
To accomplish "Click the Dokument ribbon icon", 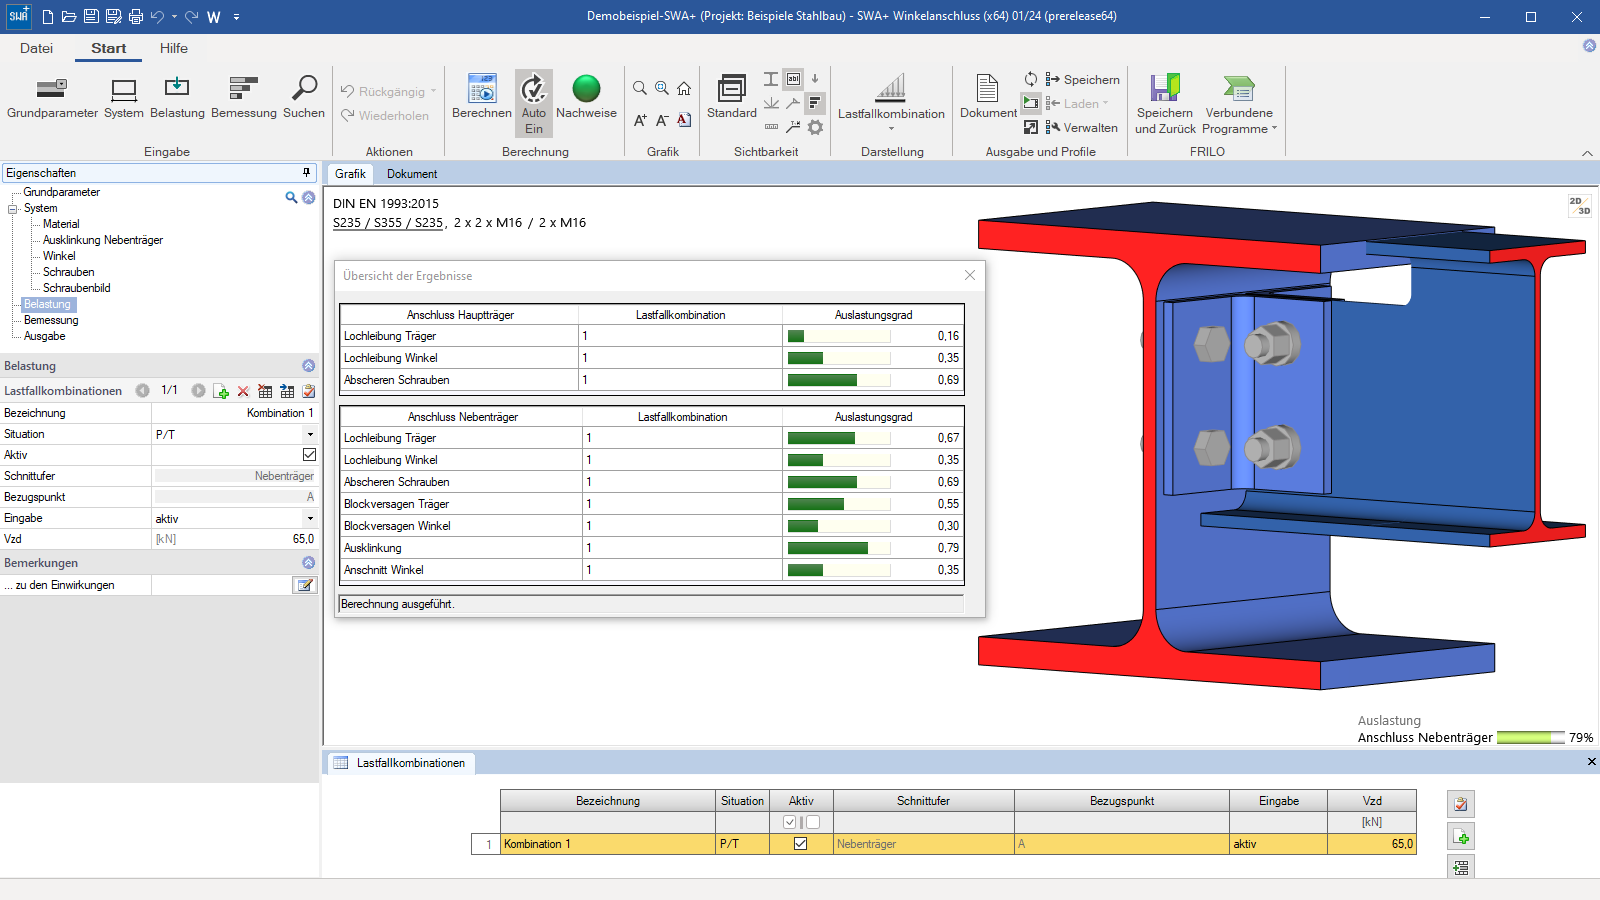I will click(988, 98).
